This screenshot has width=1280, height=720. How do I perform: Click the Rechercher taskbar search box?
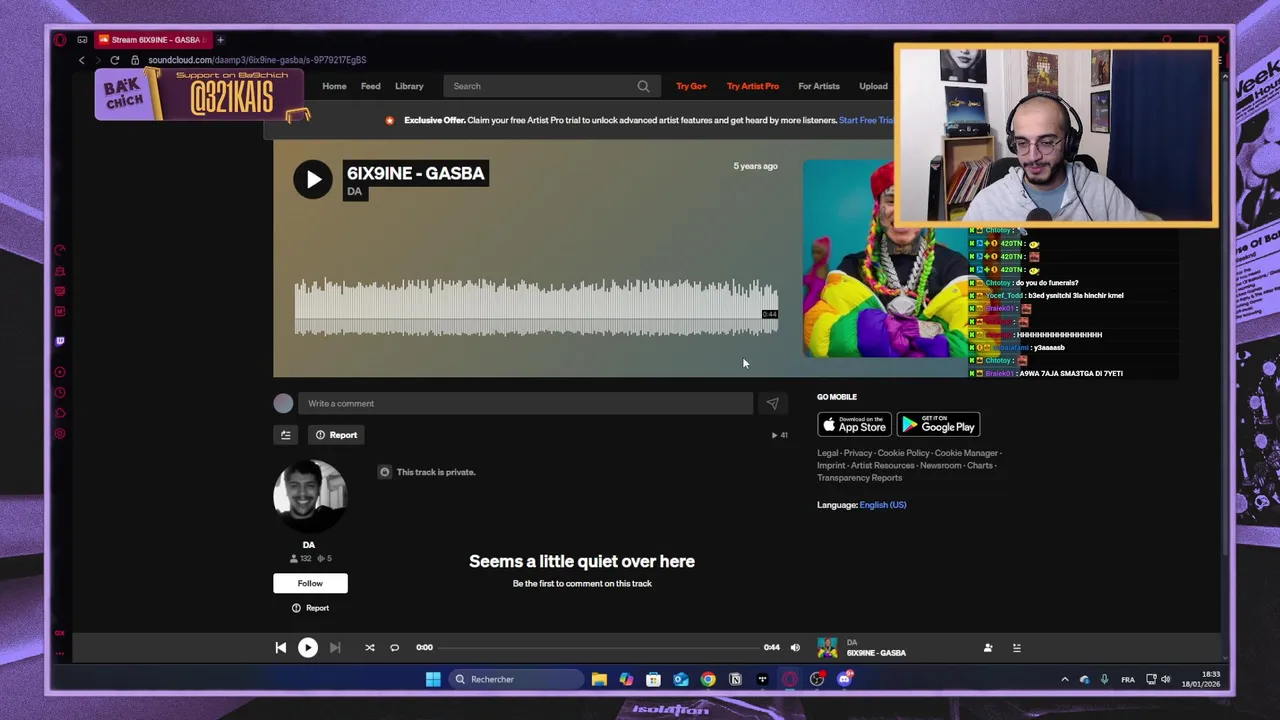pos(515,680)
